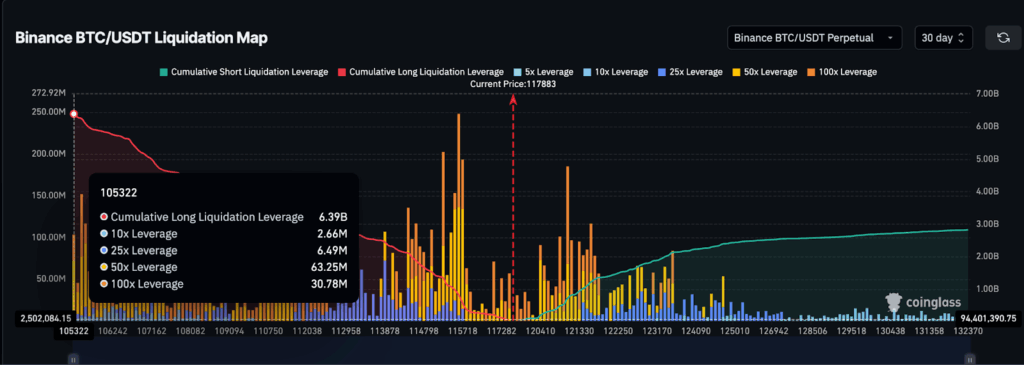This screenshot has width=1024, height=365.
Task: Toggle the 5x Leverage legend item
Action: point(543,72)
